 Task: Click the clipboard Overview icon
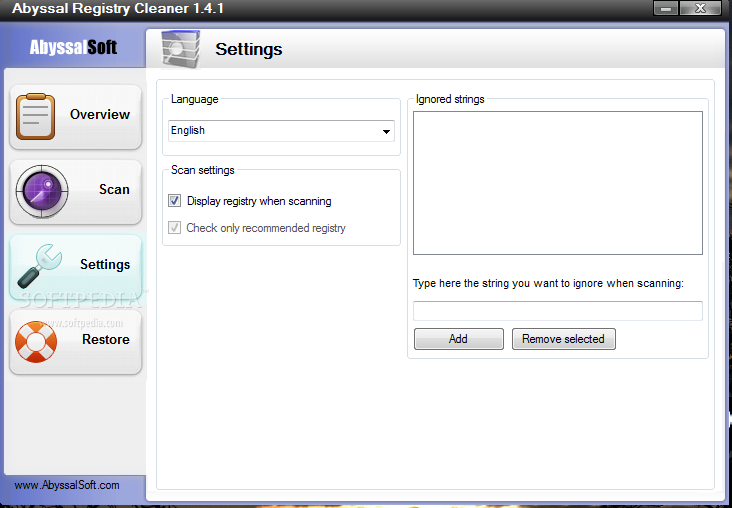35,116
